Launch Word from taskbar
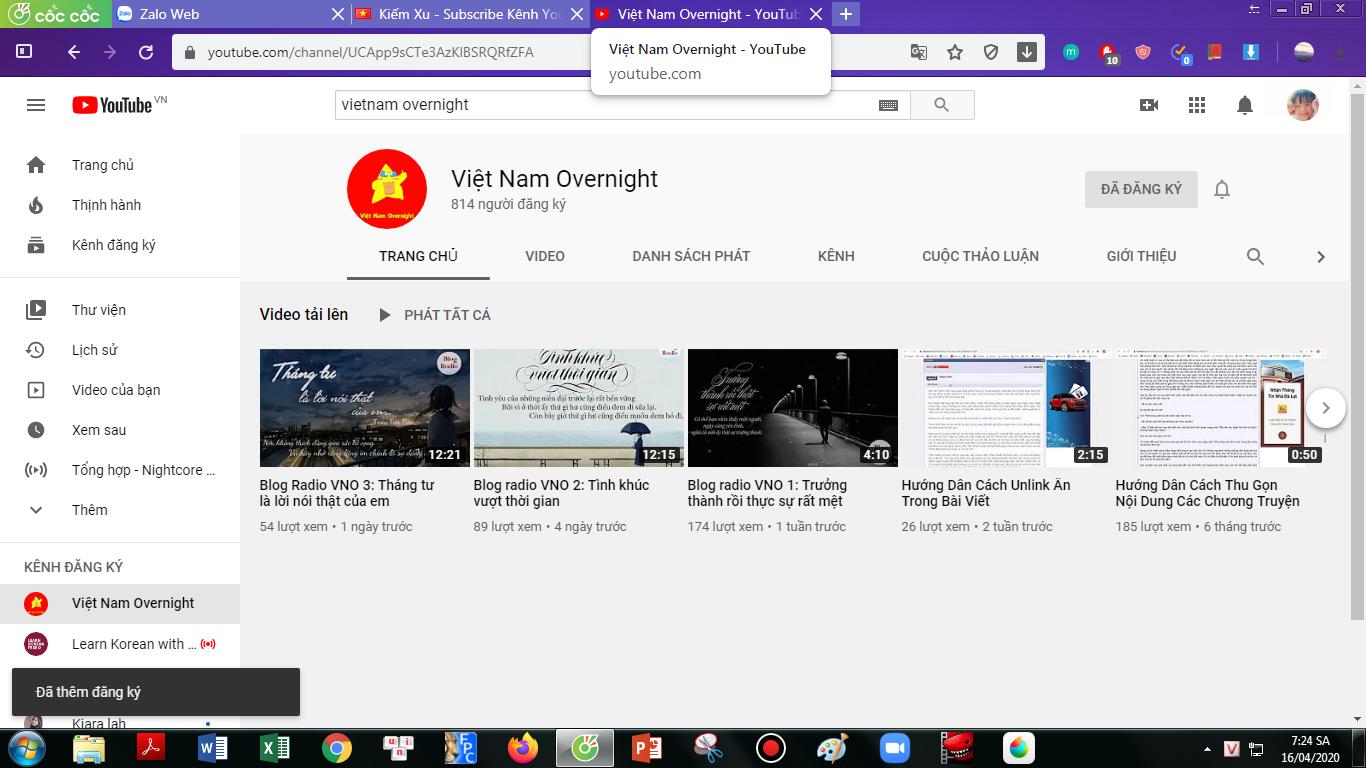This screenshot has width=1366, height=768. point(212,748)
